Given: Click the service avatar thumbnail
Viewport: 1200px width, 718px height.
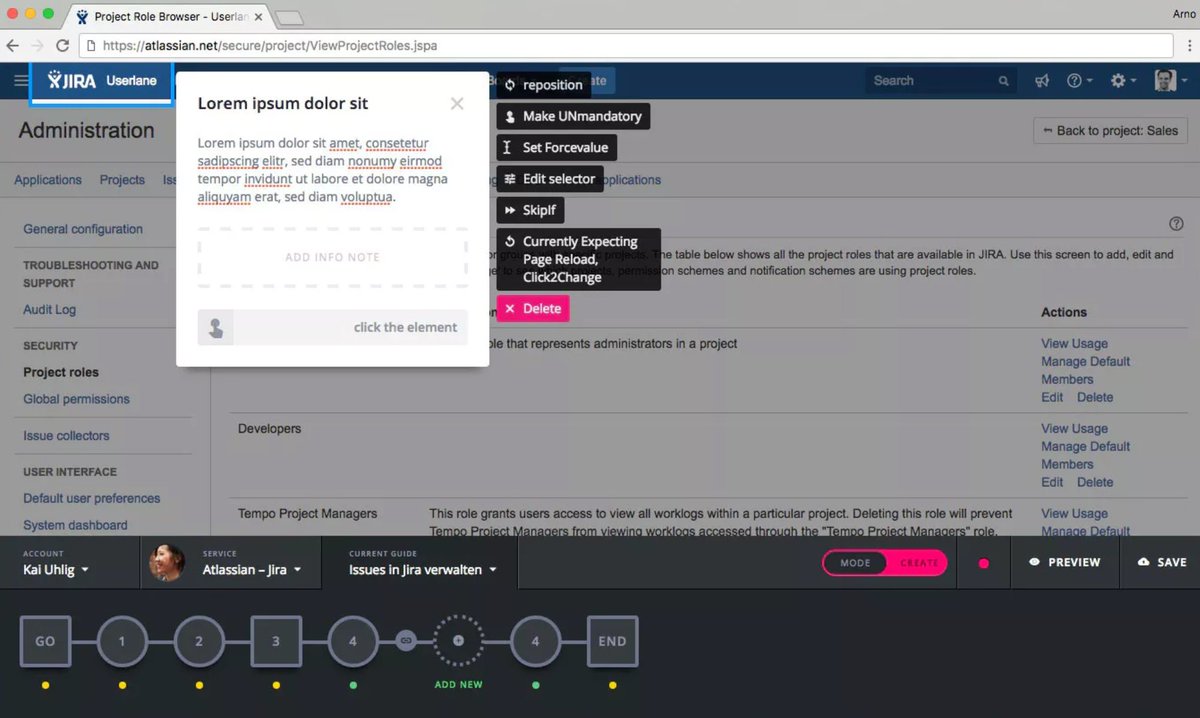Looking at the screenshot, I should click(167, 563).
